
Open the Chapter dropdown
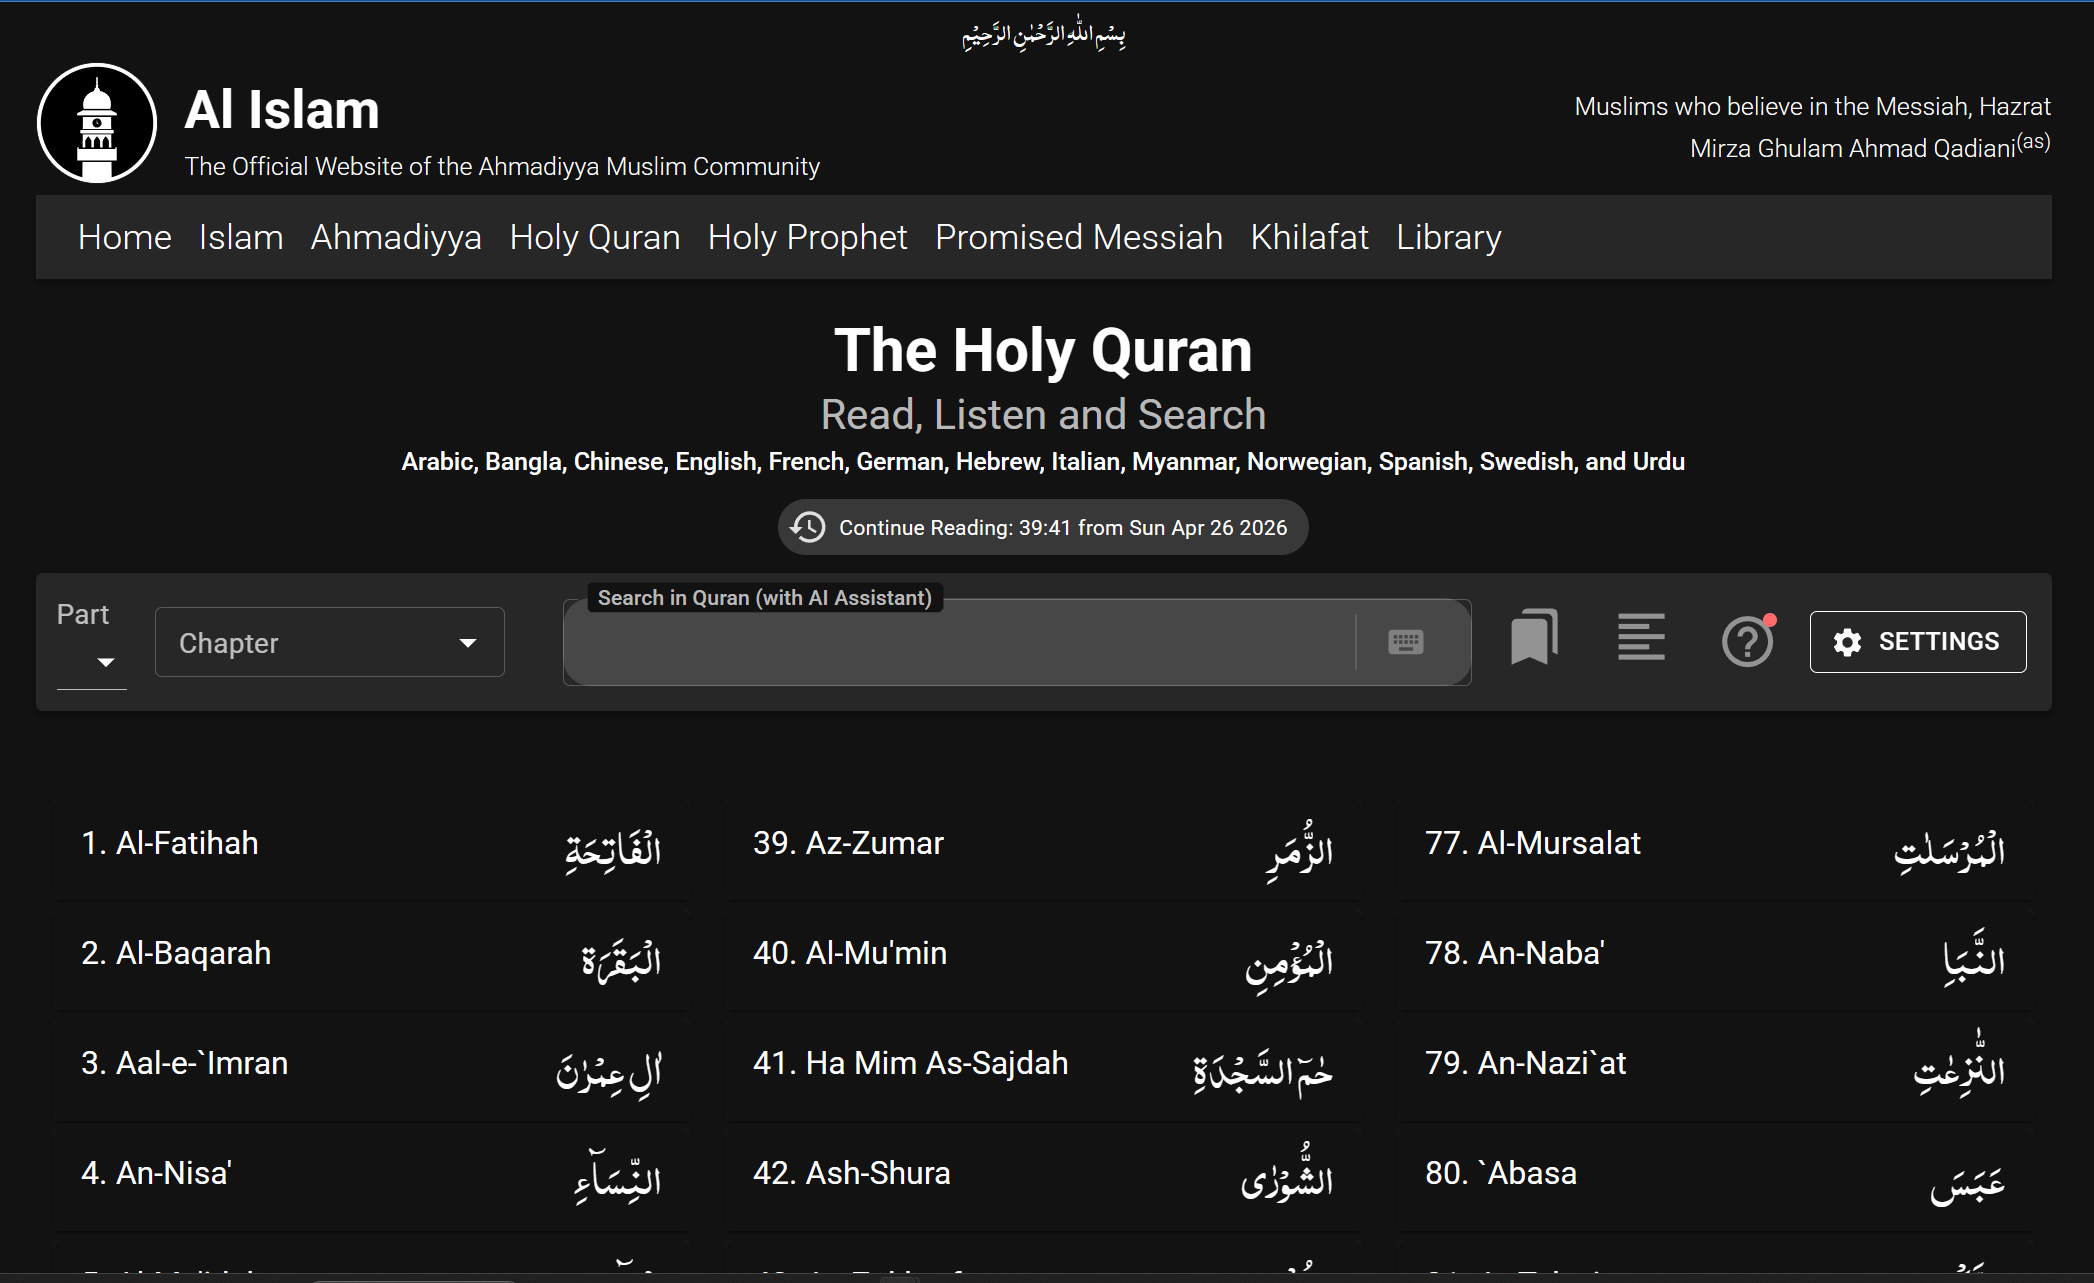330,642
